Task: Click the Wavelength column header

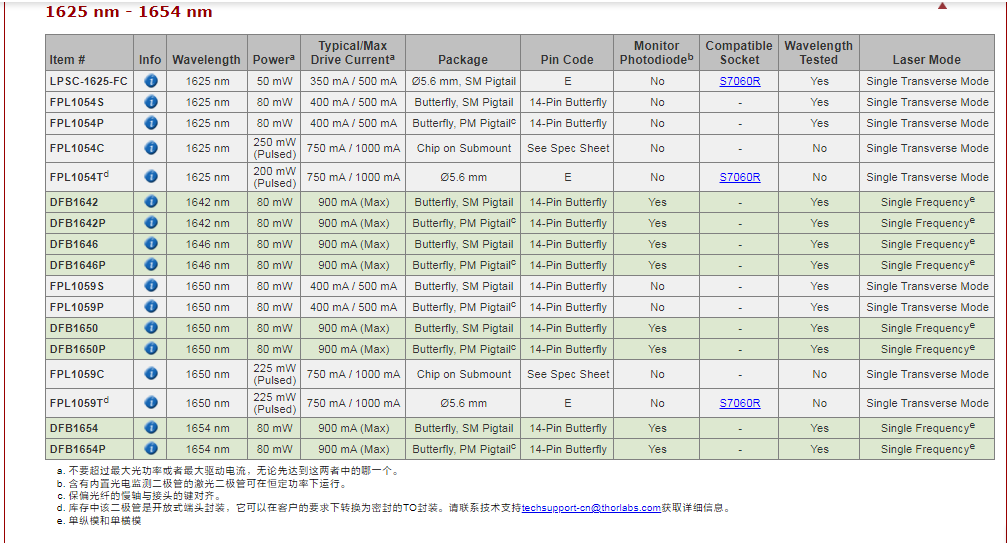Action: pos(206,60)
